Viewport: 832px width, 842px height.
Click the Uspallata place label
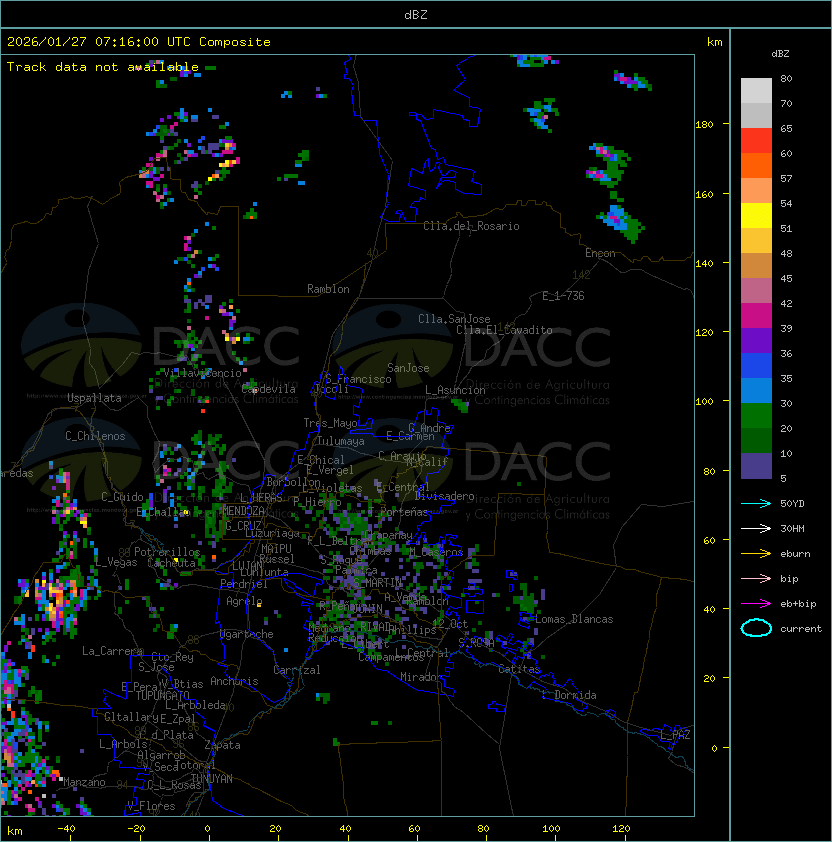(94, 398)
